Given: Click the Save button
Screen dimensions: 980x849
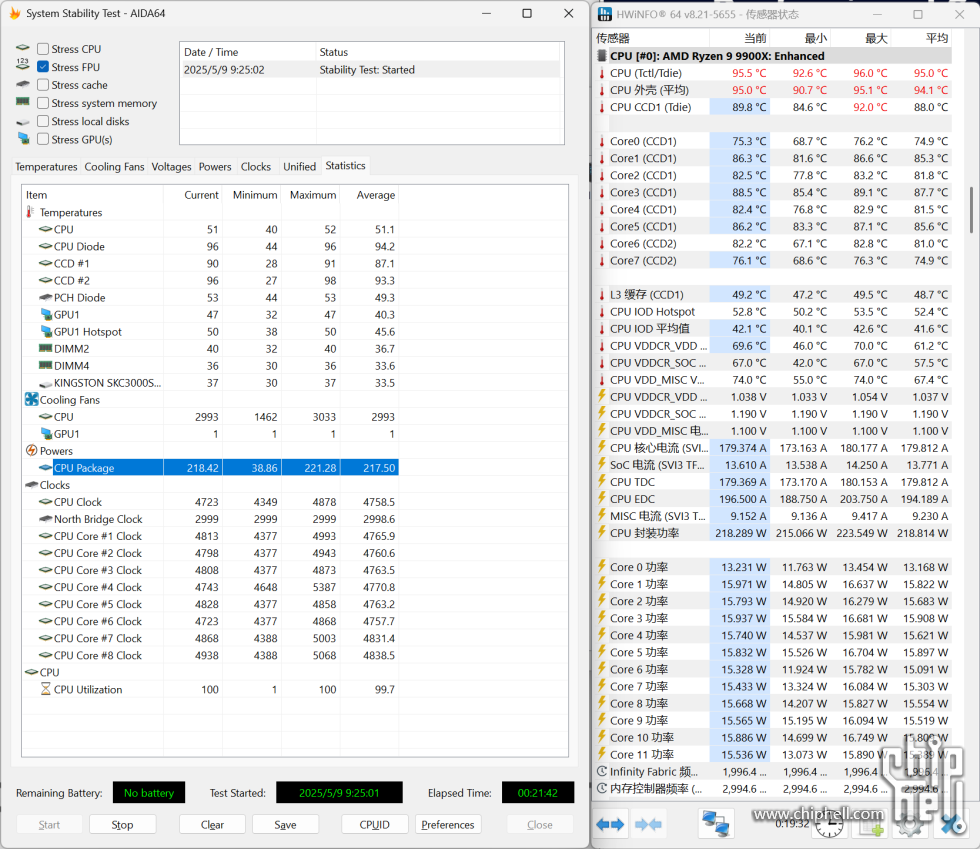Looking at the screenshot, I should click(285, 825).
